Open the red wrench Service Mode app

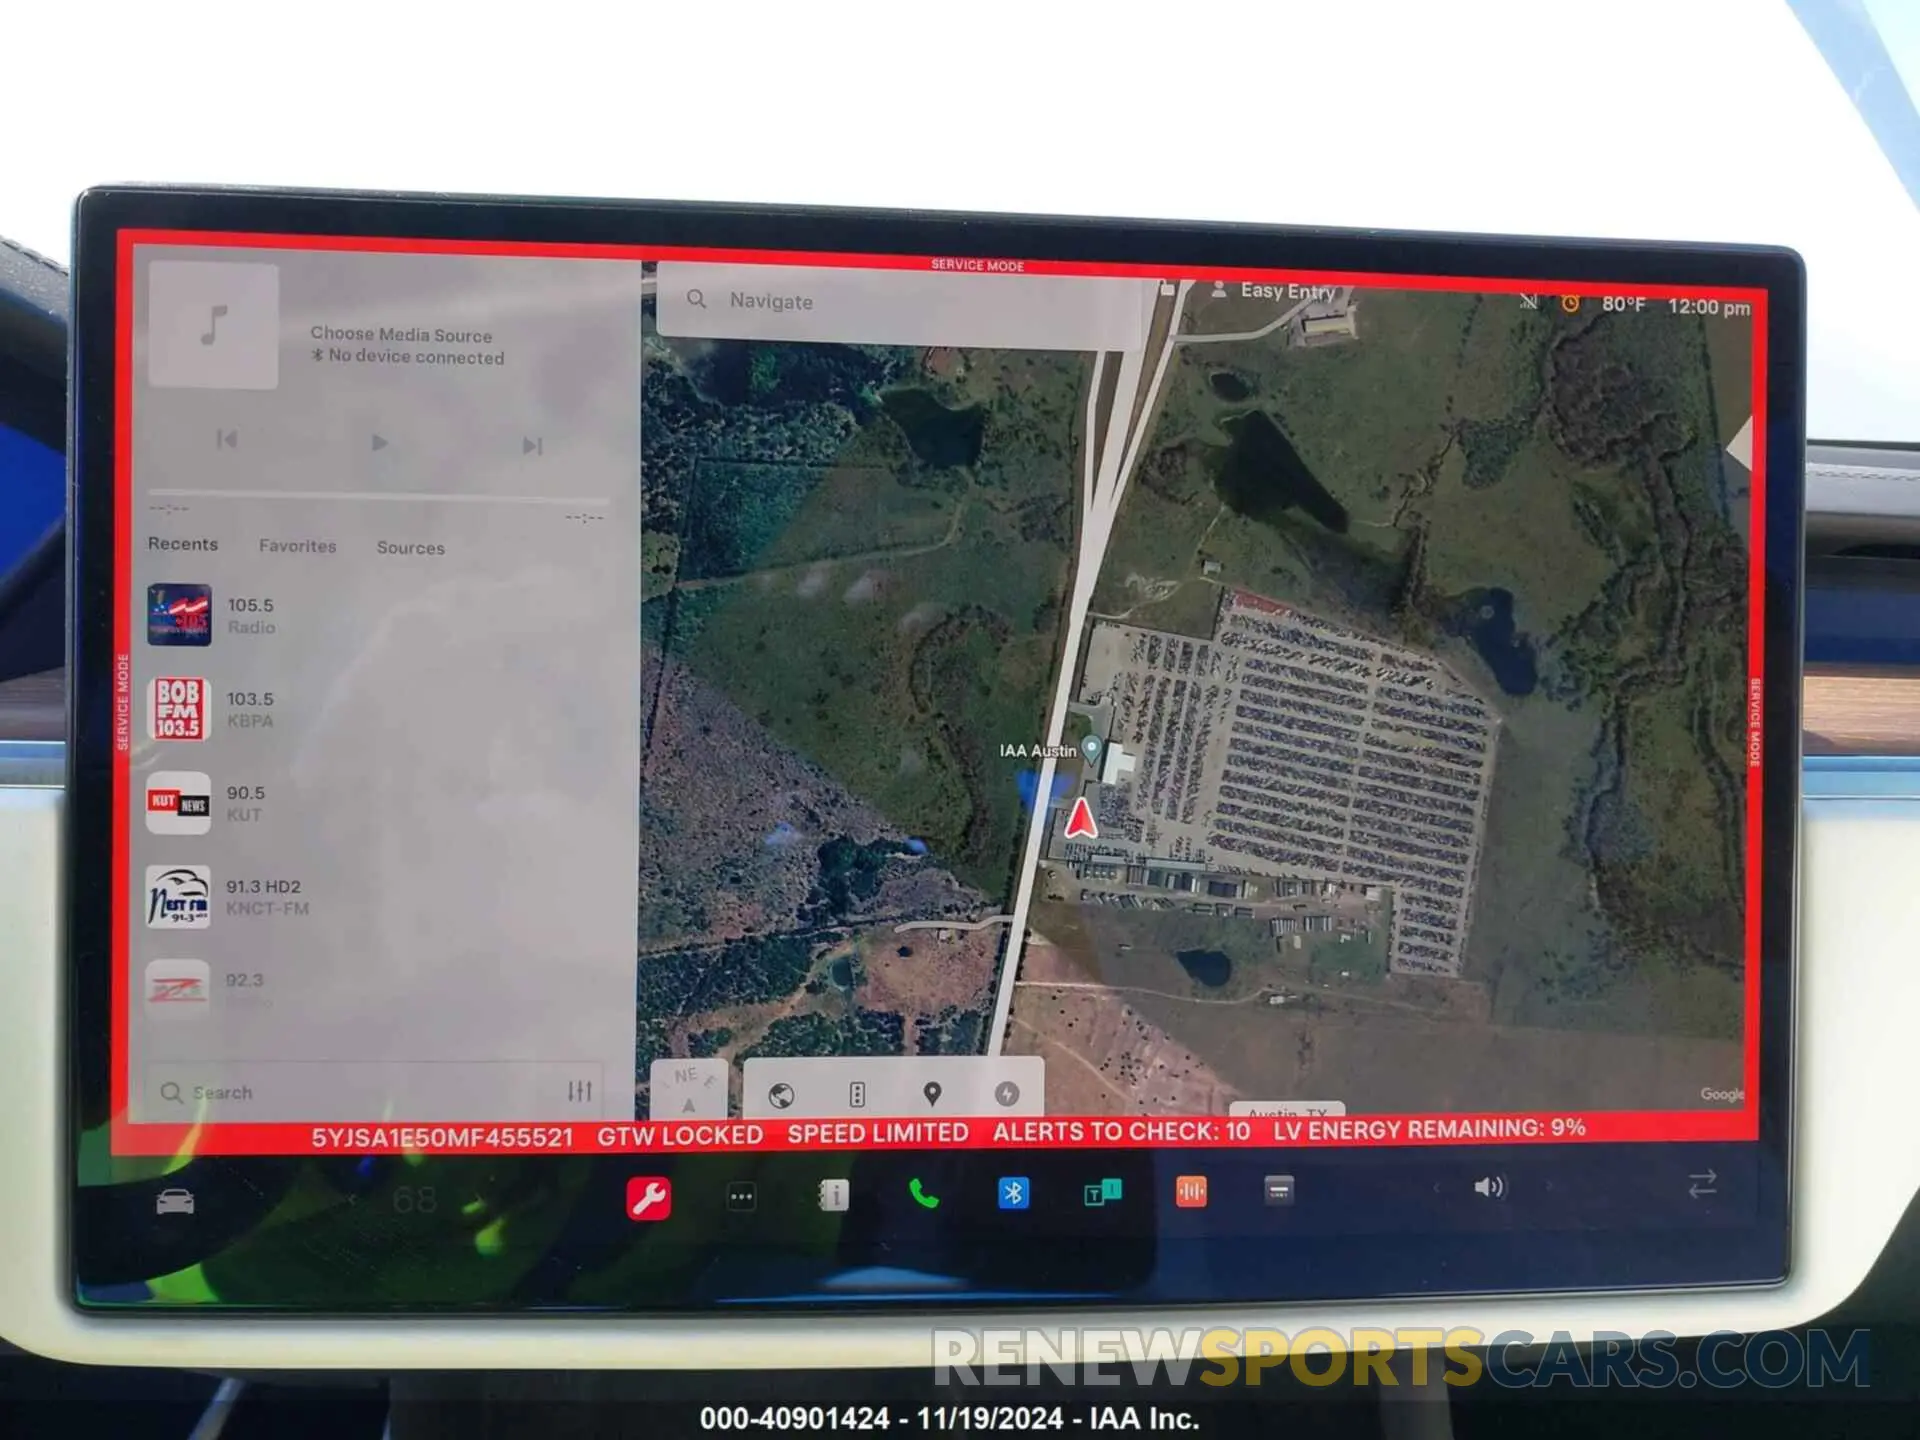point(648,1198)
